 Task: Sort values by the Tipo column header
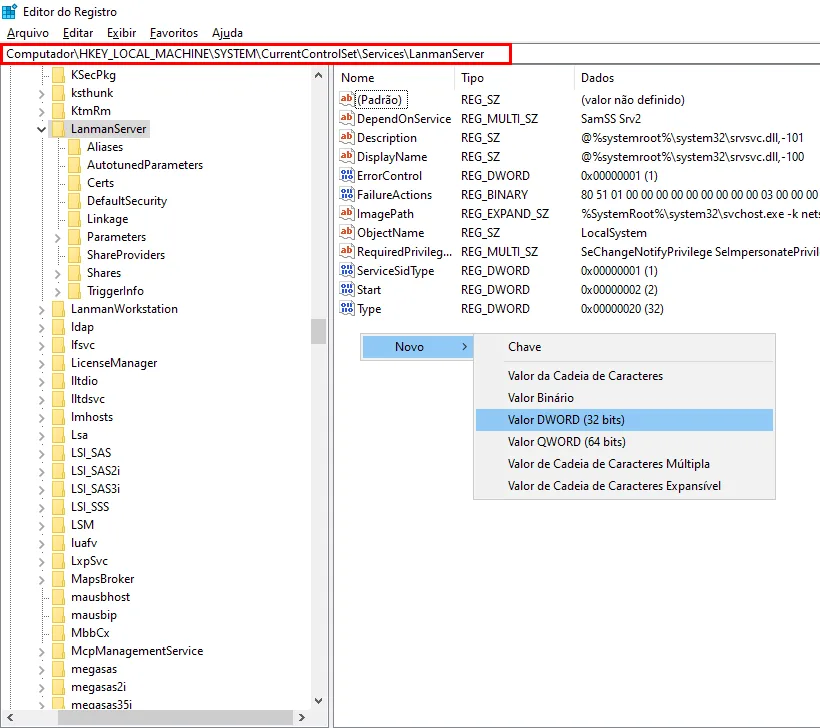pos(515,78)
